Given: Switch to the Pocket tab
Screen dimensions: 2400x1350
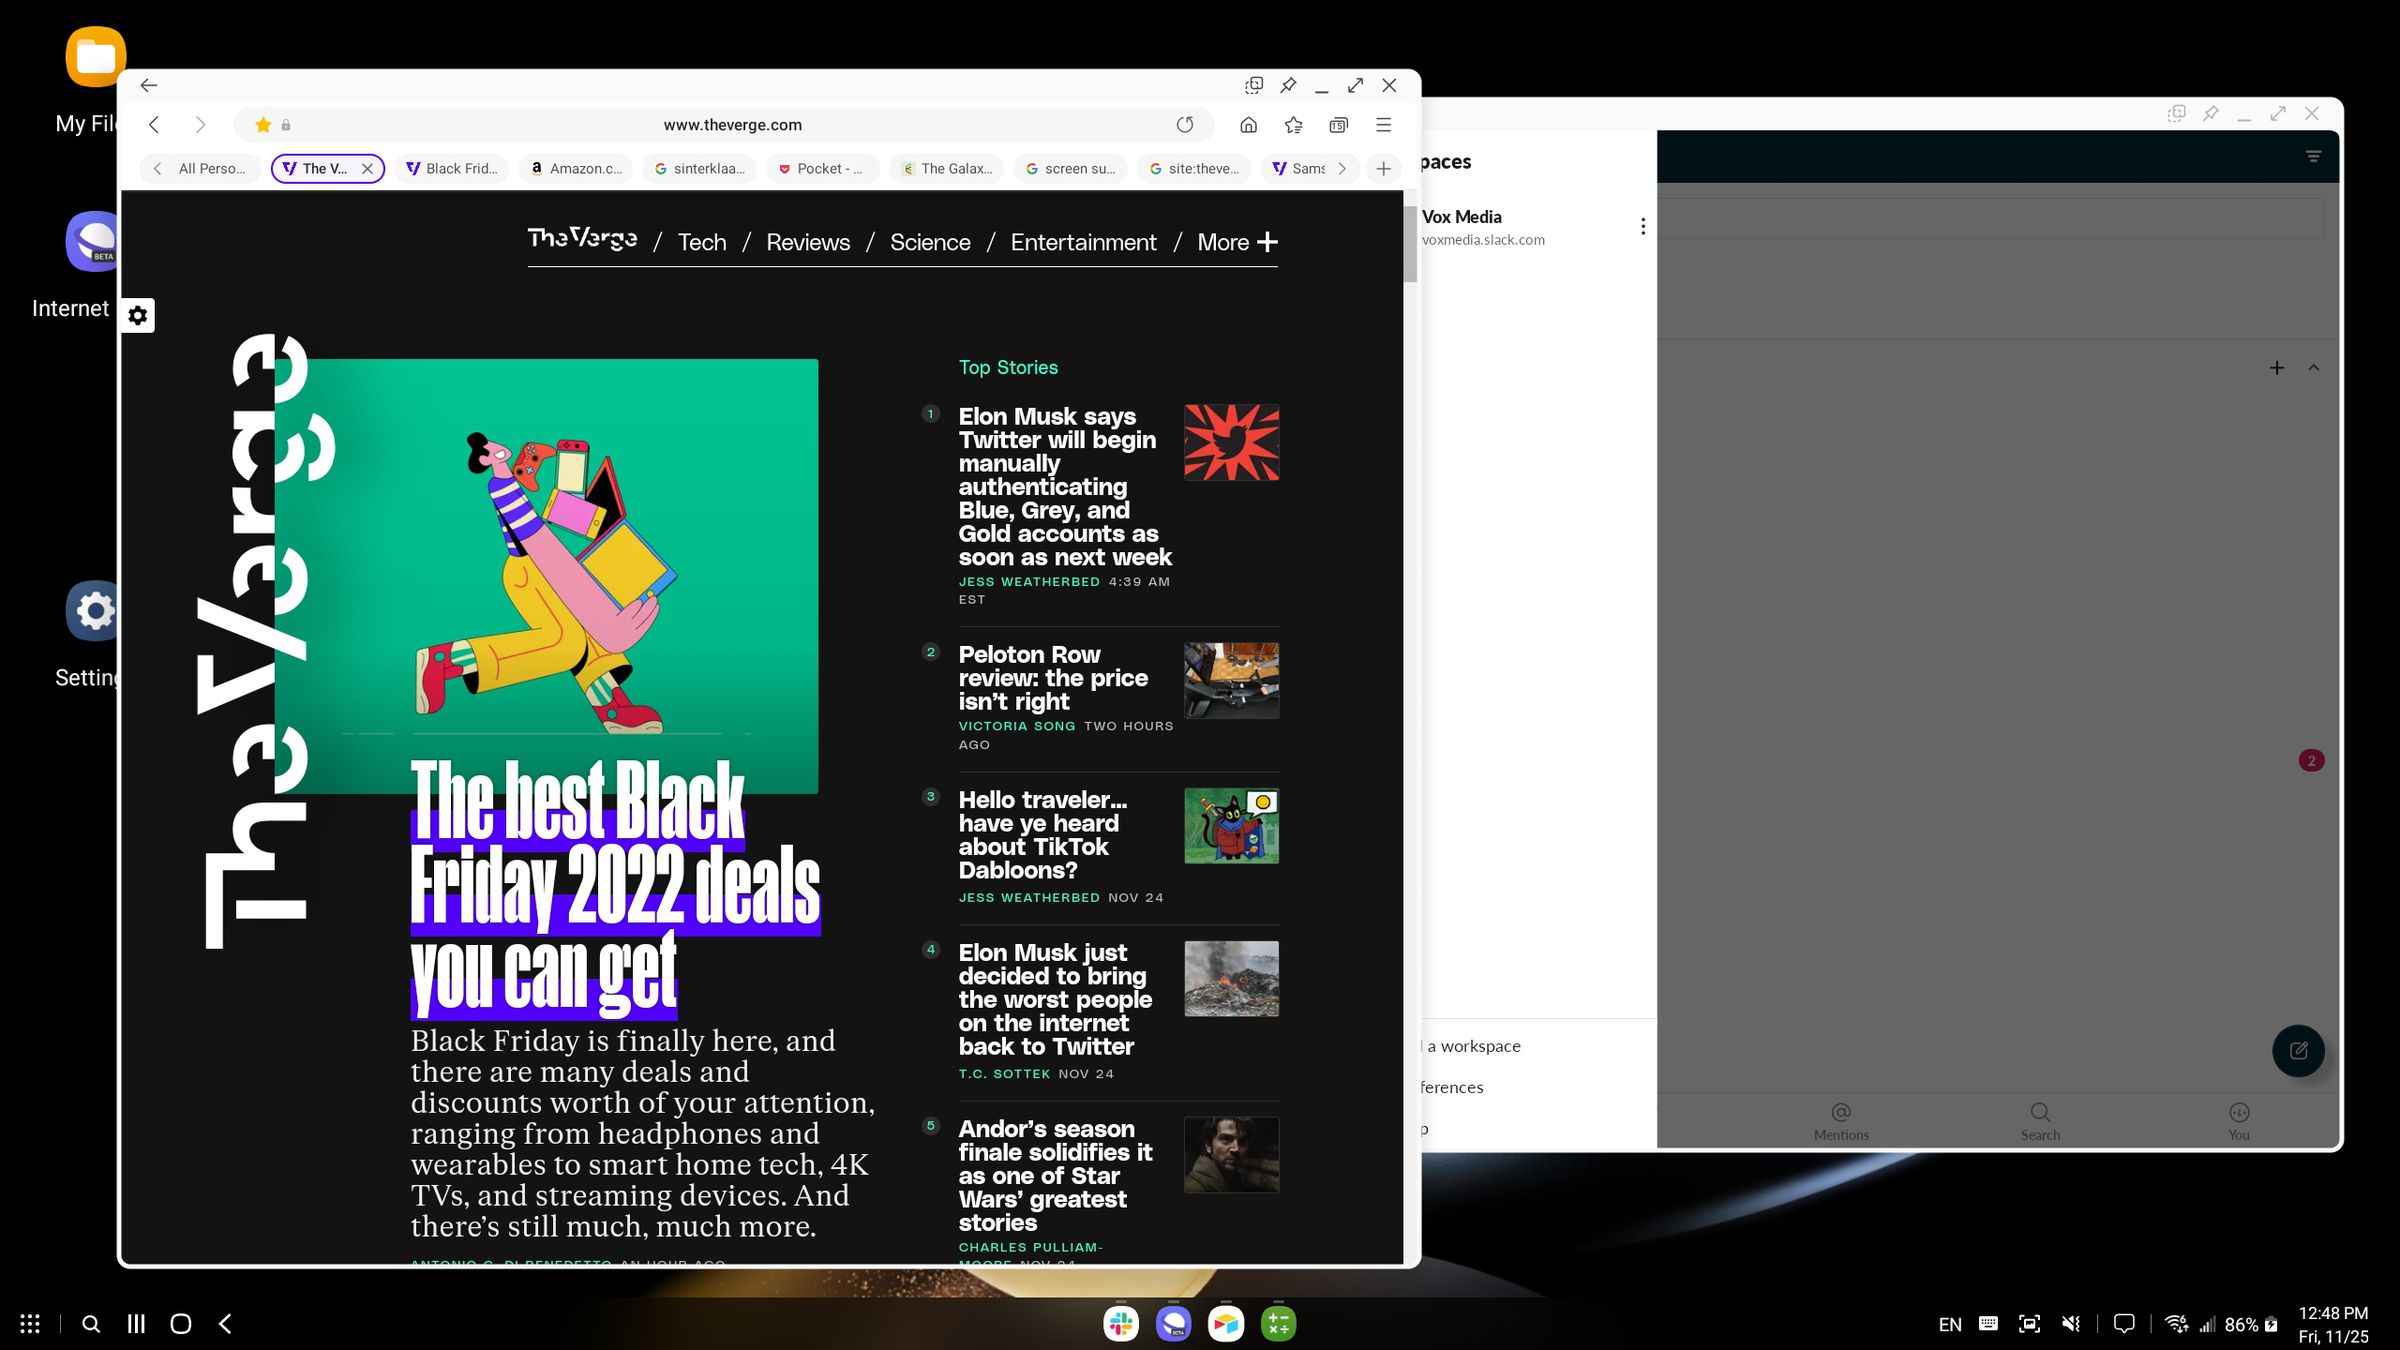Looking at the screenshot, I should [x=822, y=169].
